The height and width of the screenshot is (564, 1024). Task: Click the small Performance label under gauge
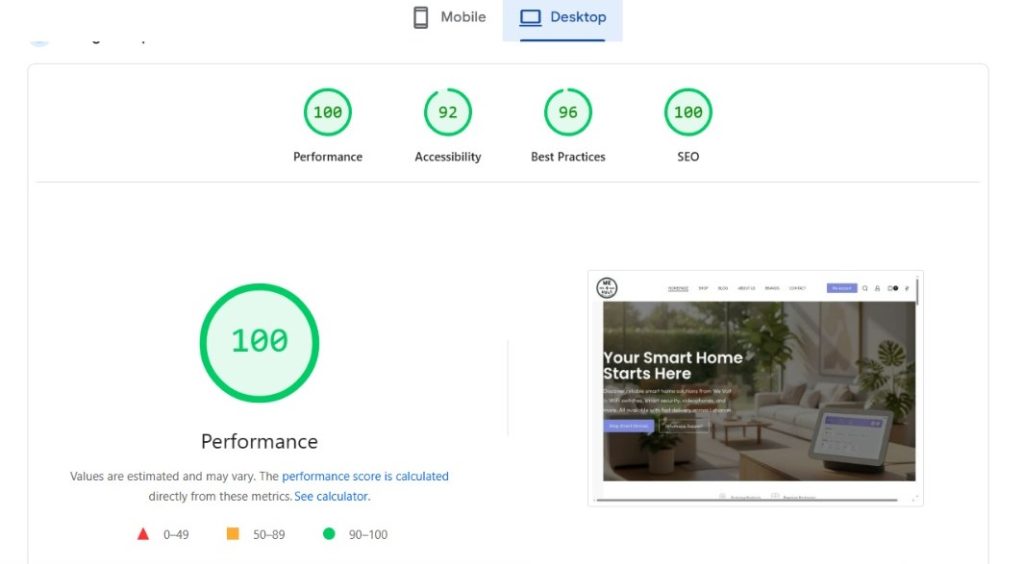click(x=328, y=157)
